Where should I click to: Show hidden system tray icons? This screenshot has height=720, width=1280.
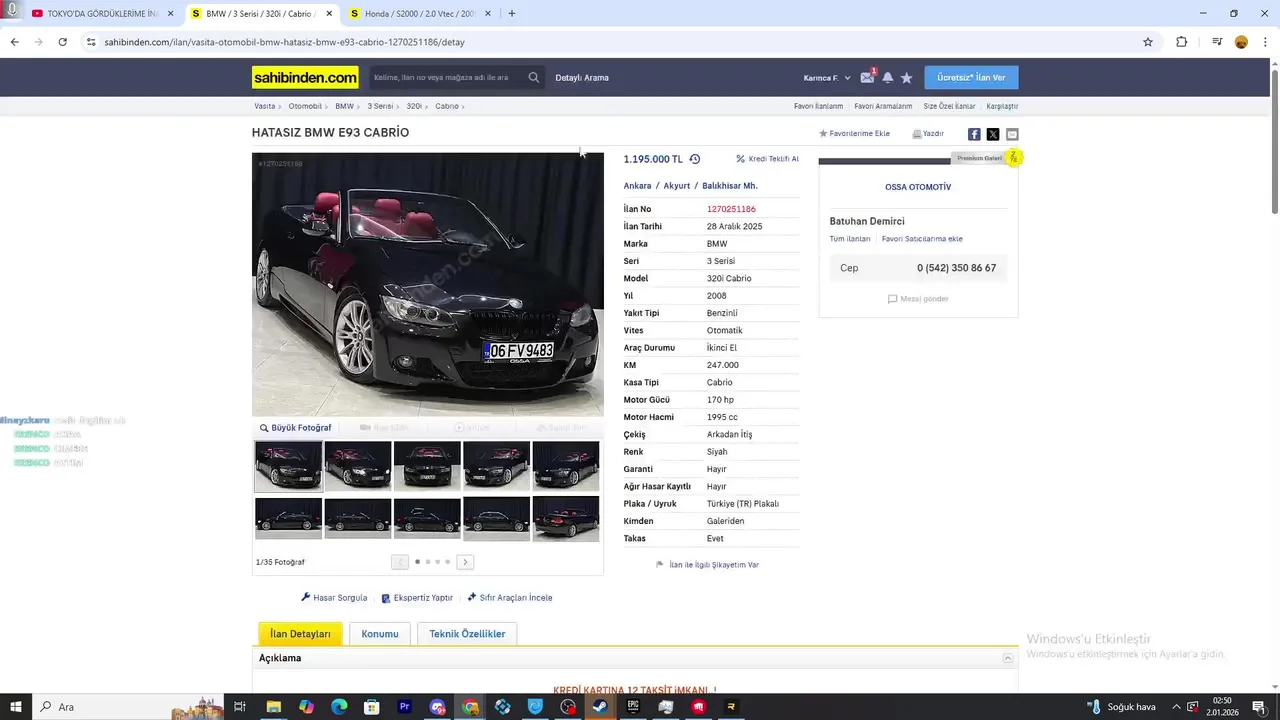pyautogui.click(x=1176, y=707)
